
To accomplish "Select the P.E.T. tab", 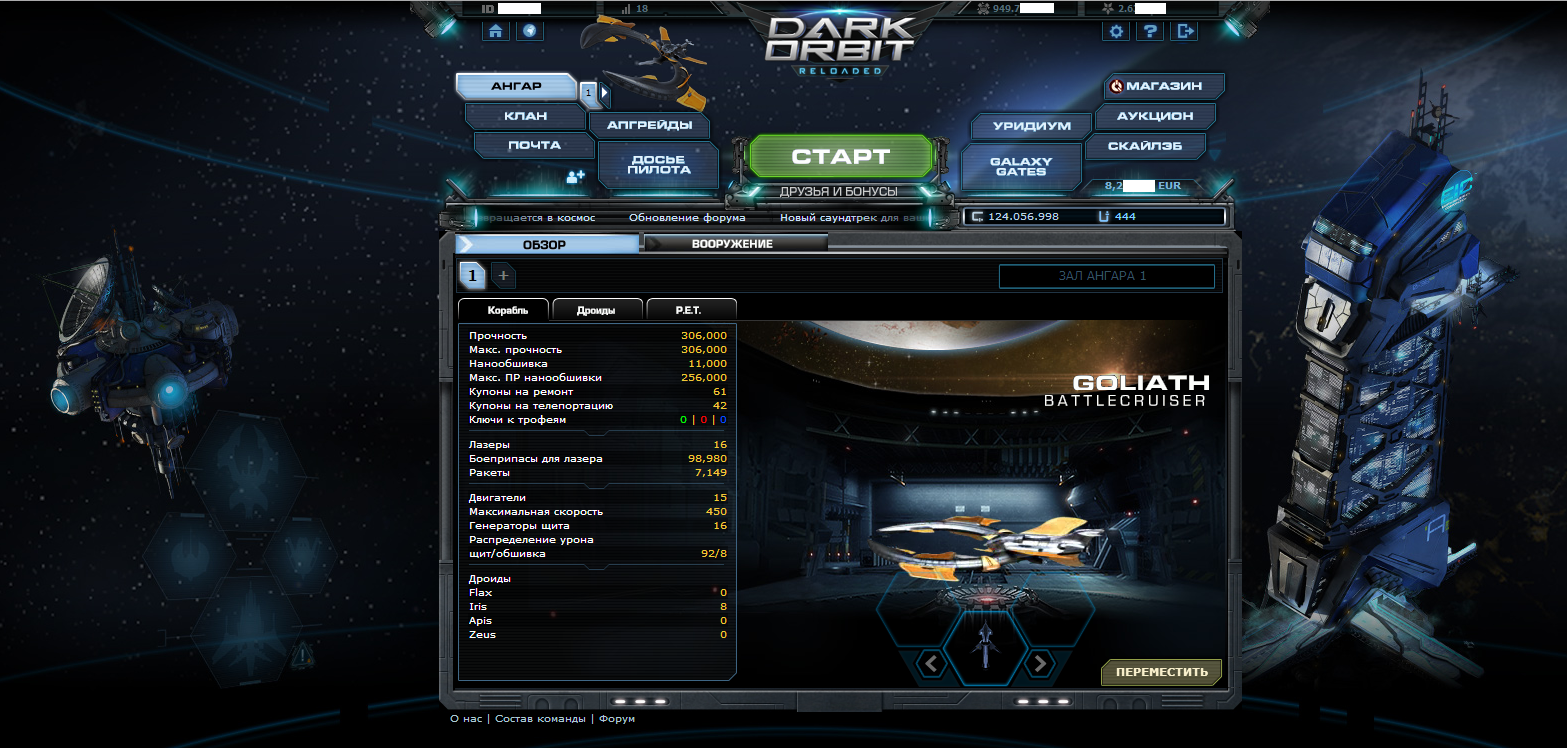I will [691, 310].
